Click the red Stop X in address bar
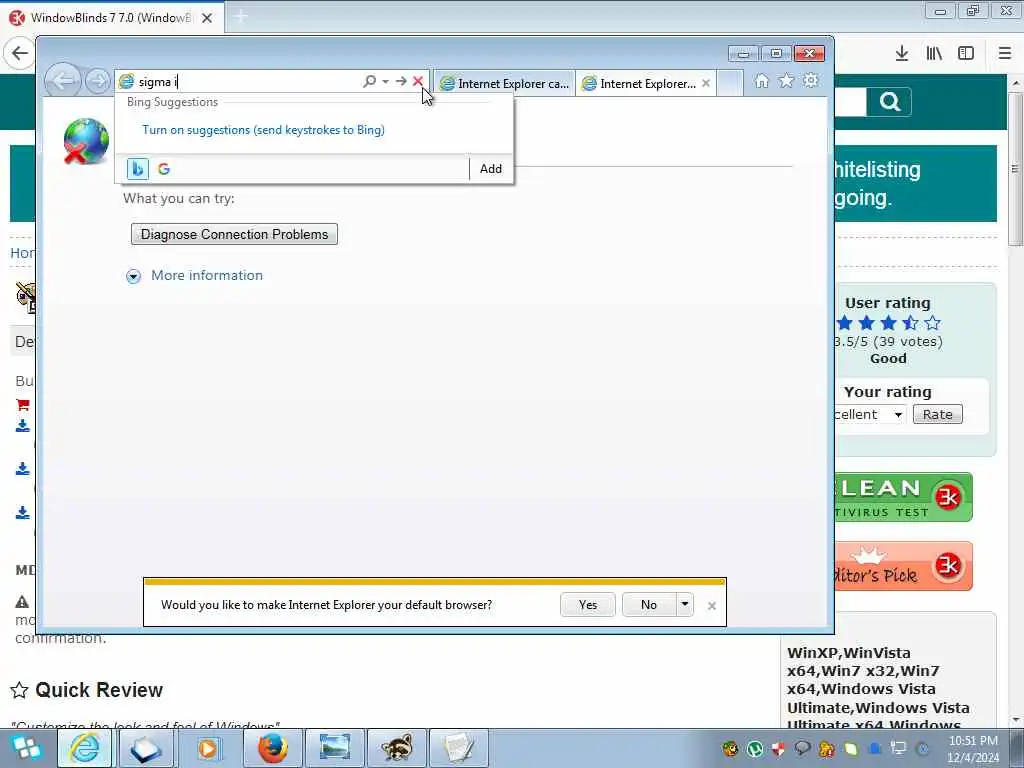This screenshot has height=768, width=1024. [x=418, y=81]
